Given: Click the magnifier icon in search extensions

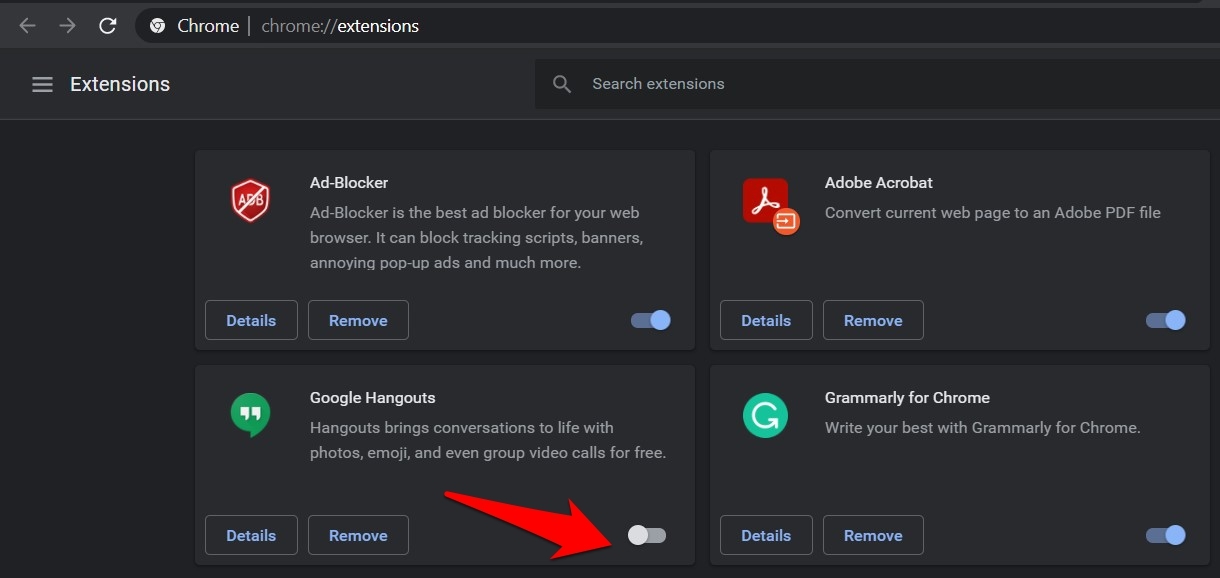Looking at the screenshot, I should point(562,84).
